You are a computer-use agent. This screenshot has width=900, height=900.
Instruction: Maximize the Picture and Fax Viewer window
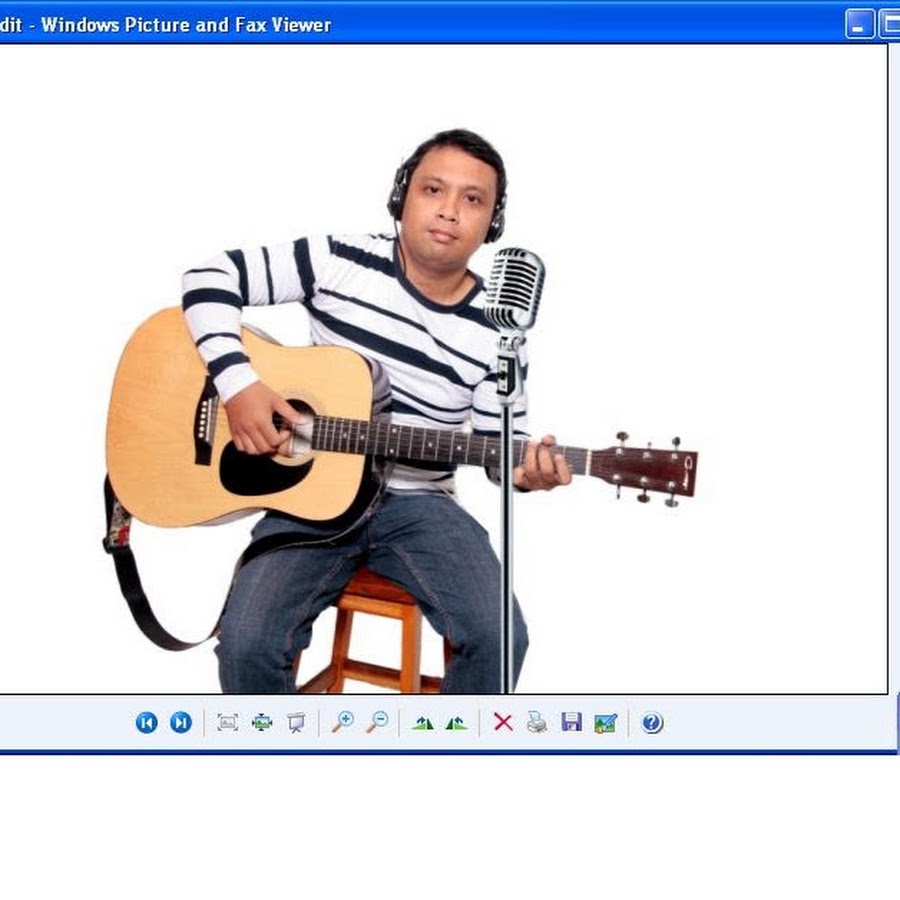890,24
